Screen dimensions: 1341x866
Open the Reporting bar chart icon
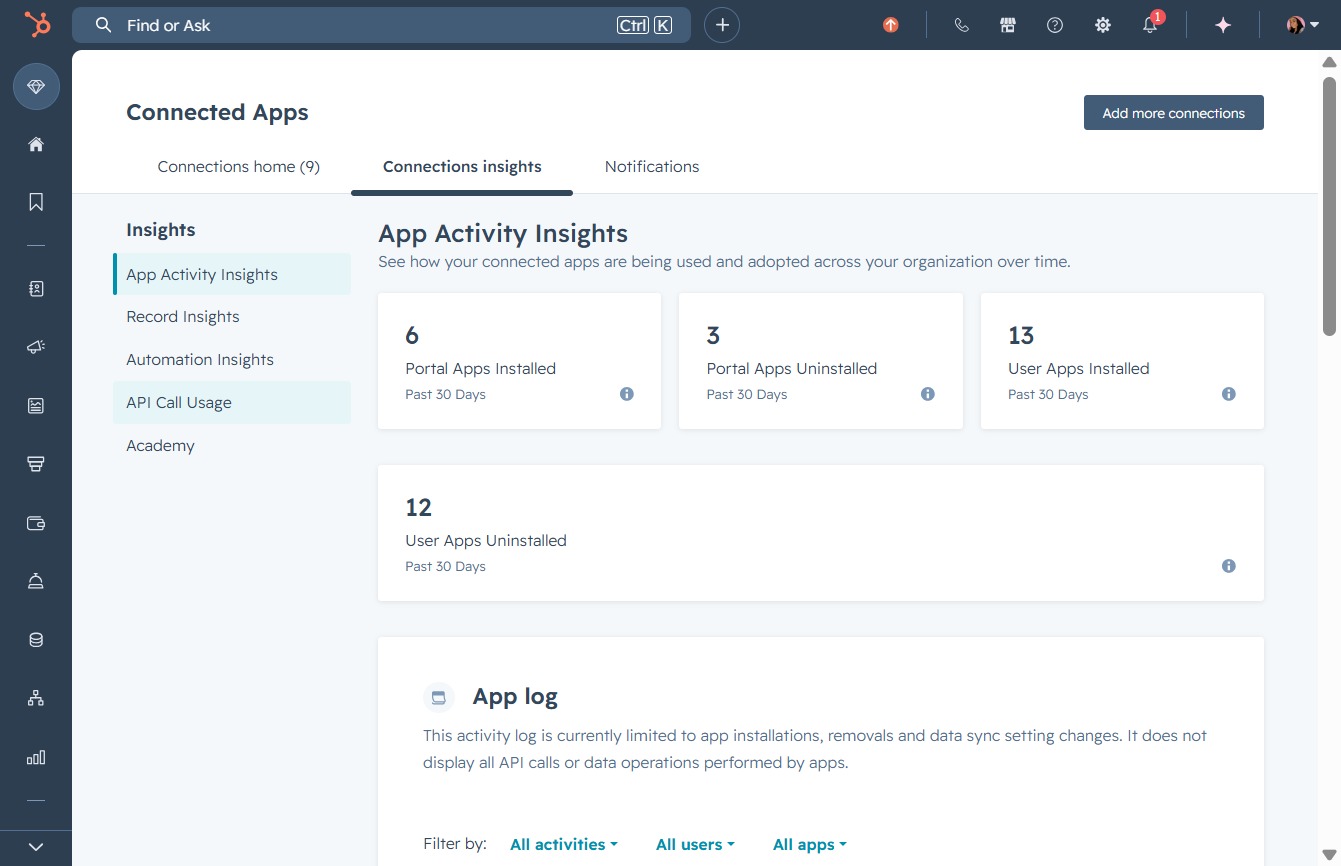[36, 757]
